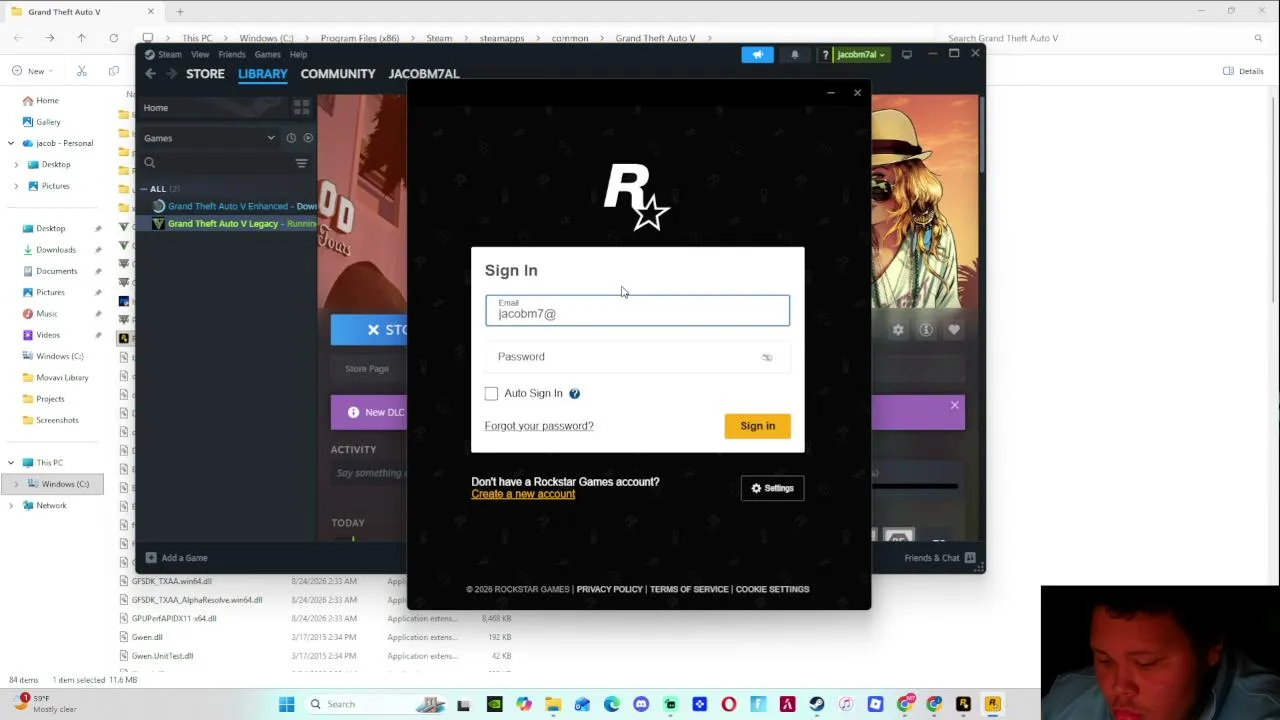Open the Help menu in Steam
The image size is (1280, 720).
(298, 55)
